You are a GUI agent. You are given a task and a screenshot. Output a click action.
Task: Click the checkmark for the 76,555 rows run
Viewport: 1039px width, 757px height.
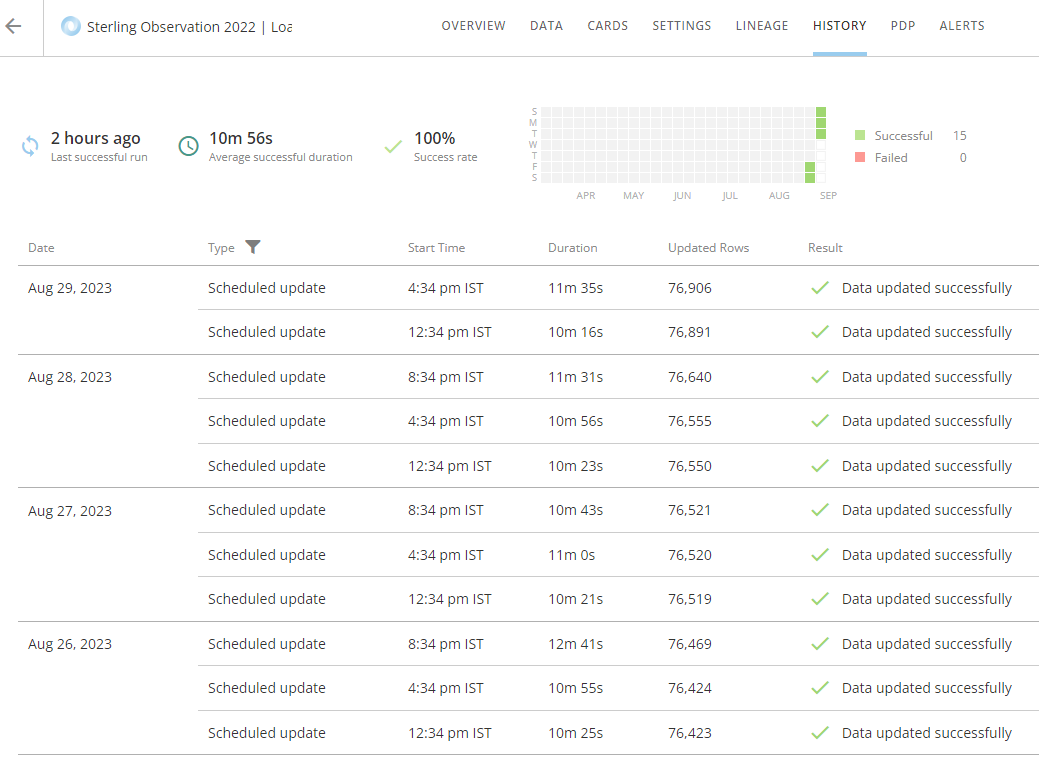point(820,421)
